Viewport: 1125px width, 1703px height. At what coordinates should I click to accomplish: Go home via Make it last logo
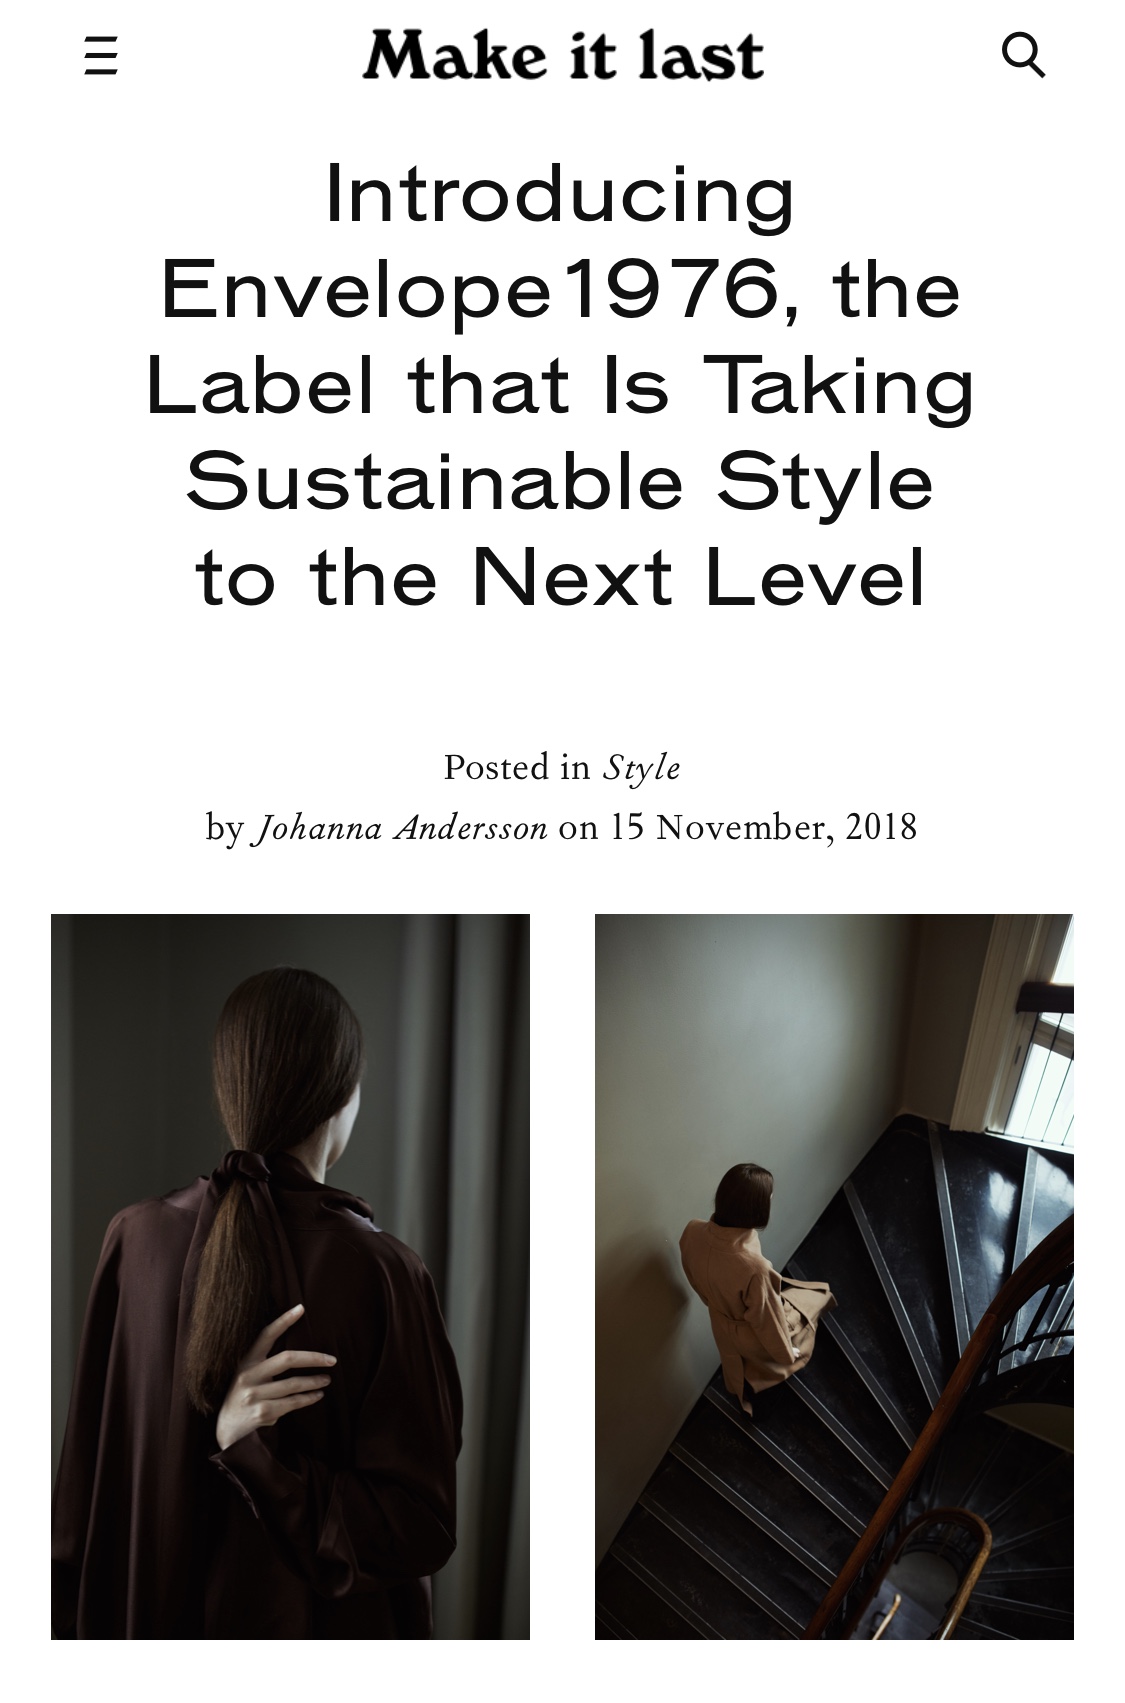click(x=563, y=55)
